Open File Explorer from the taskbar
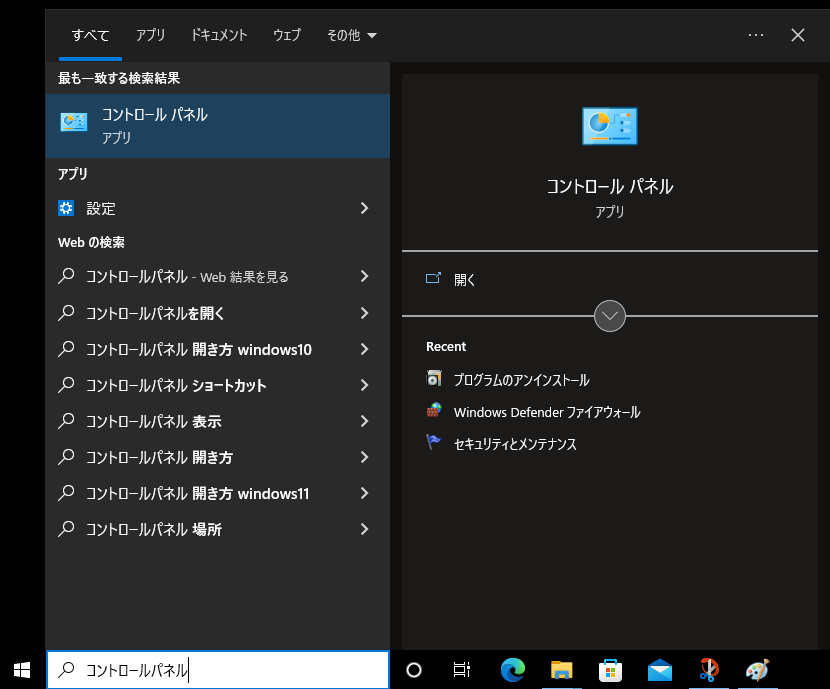This screenshot has width=830, height=689. [x=561, y=671]
